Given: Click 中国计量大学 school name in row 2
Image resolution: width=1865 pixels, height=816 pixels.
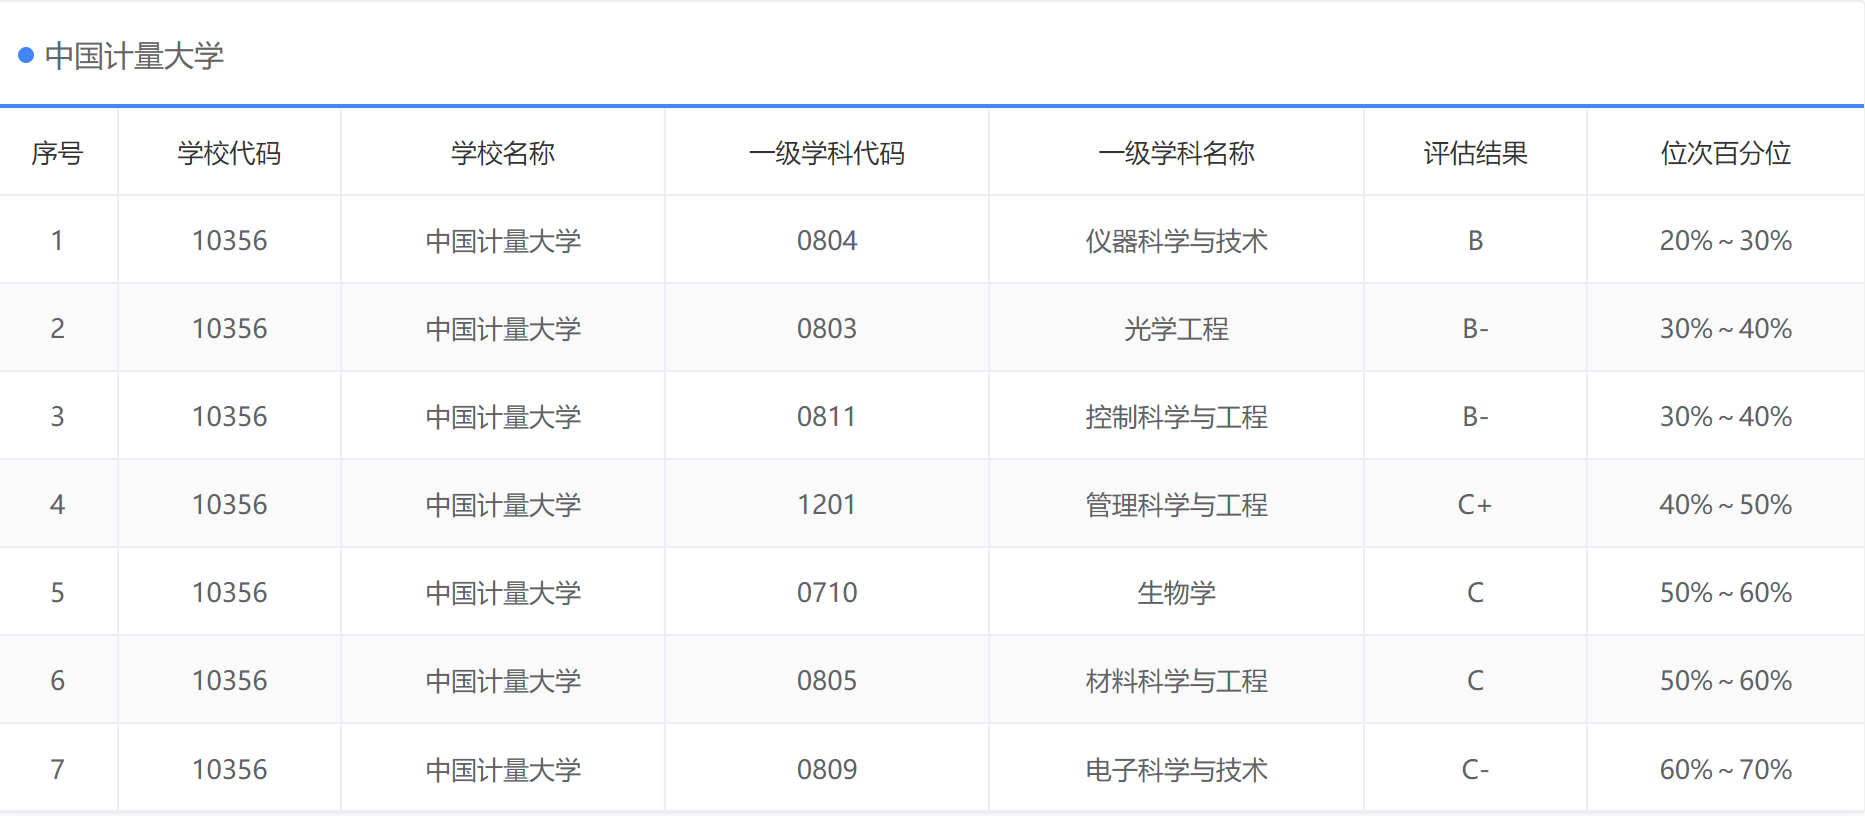Looking at the screenshot, I should coord(503,329).
